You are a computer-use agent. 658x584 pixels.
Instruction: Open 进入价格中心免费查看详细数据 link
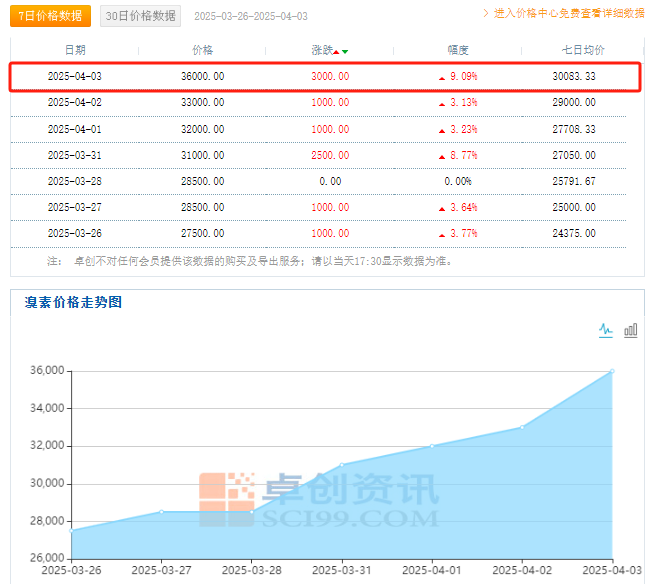click(569, 14)
